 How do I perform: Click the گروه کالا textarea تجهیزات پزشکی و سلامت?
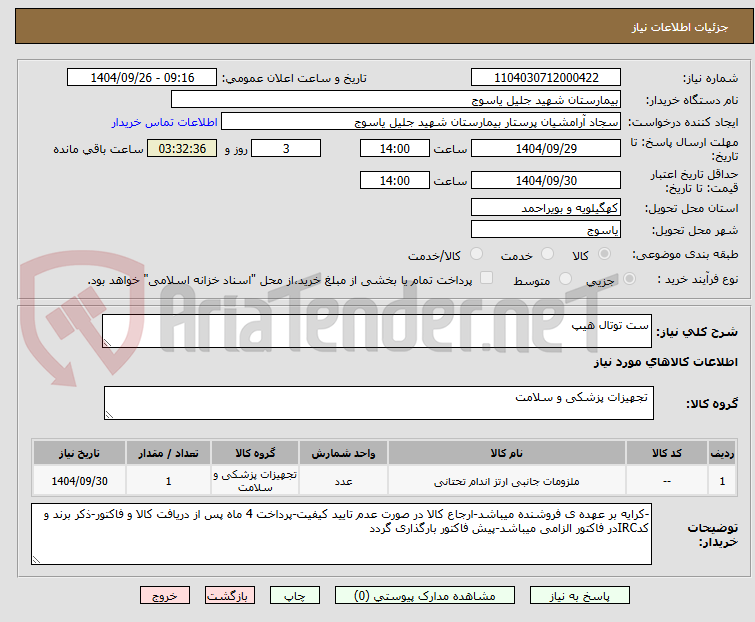pyautogui.click(x=379, y=403)
